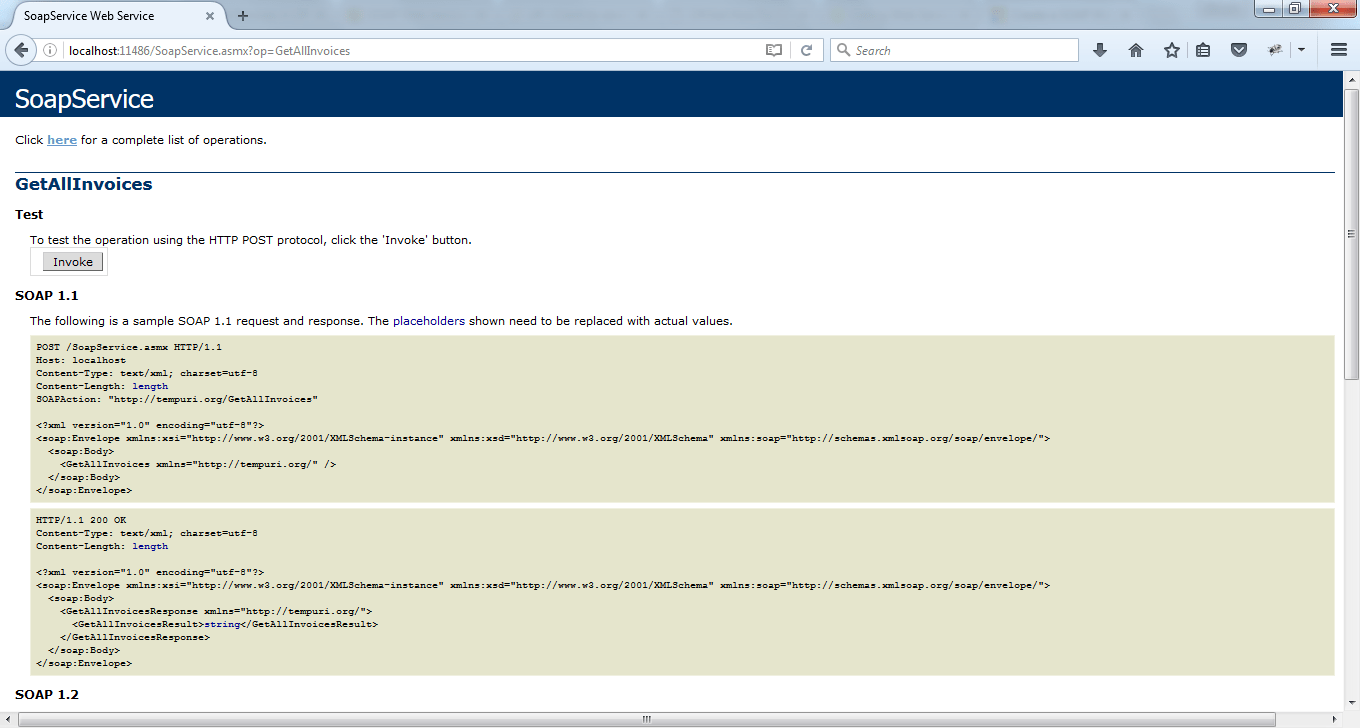Image resolution: width=1360 pixels, height=728 pixels.
Task: Open the Downloads panel
Action: (1100, 50)
